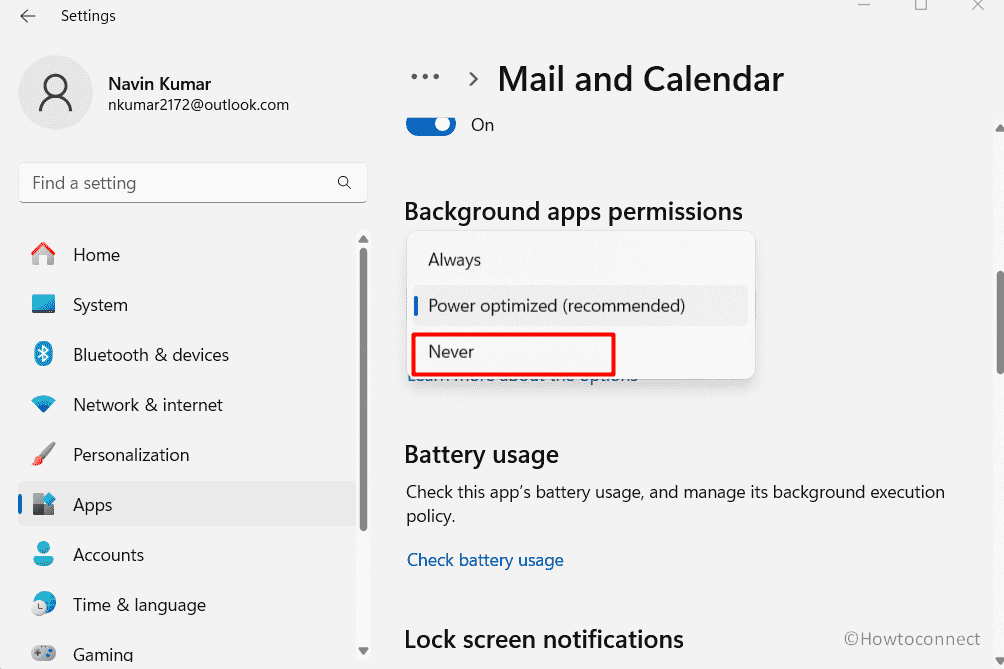Click sidebar scrollbar down arrow
This screenshot has height=669, width=1004.
(x=364, y=650)
